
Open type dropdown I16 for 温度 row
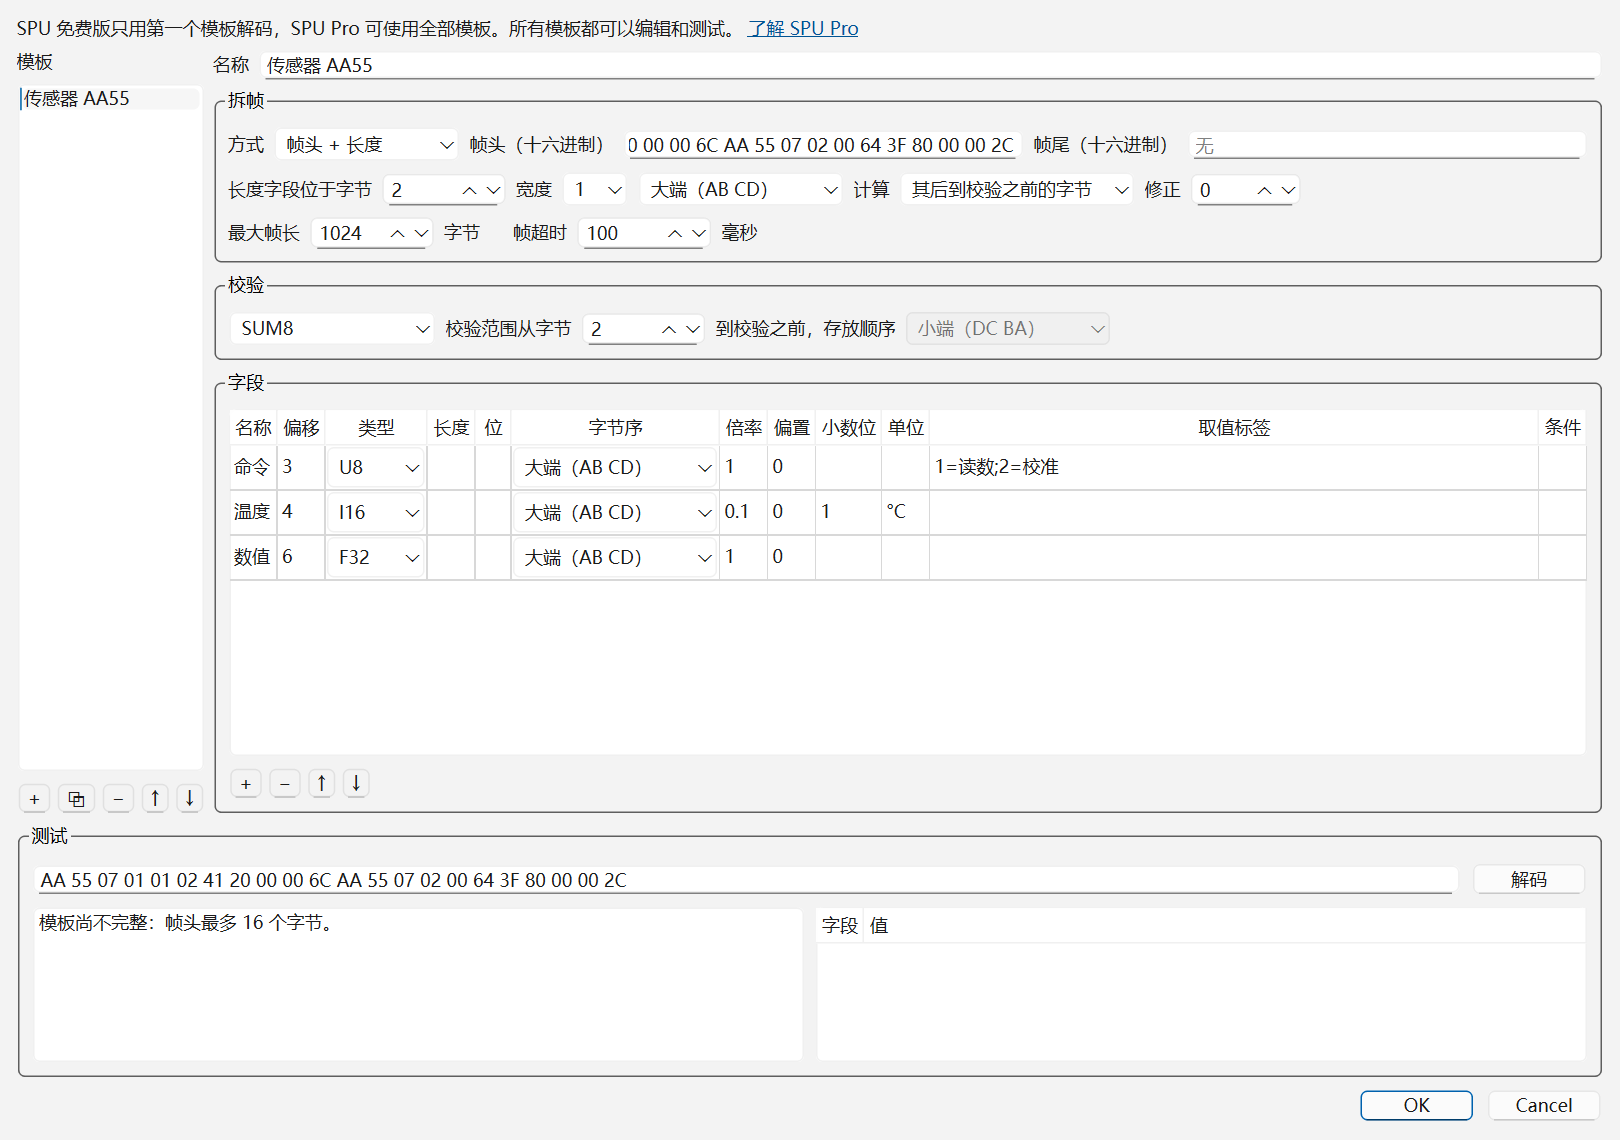point(376,512)
